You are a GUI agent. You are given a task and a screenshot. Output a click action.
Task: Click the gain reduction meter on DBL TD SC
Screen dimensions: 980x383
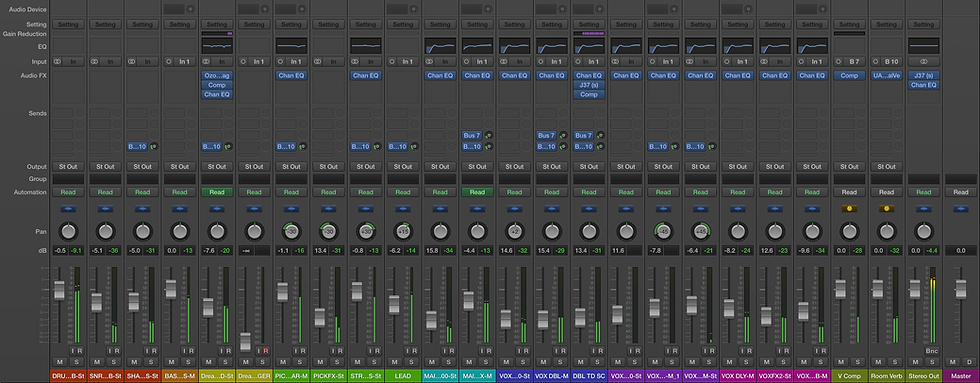click(x=589, y=33)
